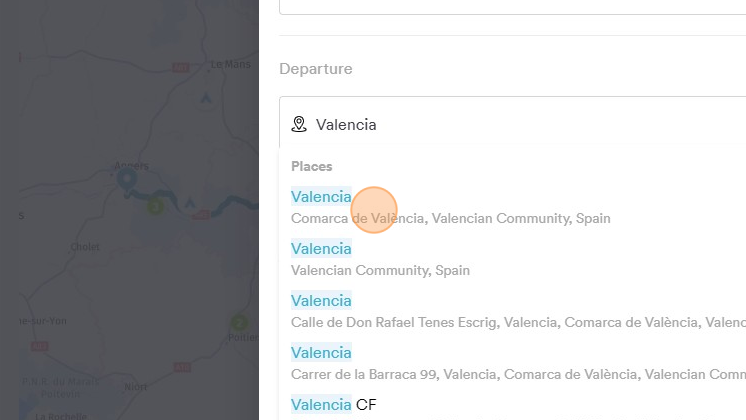Click the road shield marker near Le Mans
The width and height of the screenshot is (746, 420).
(x=180, y=68)
